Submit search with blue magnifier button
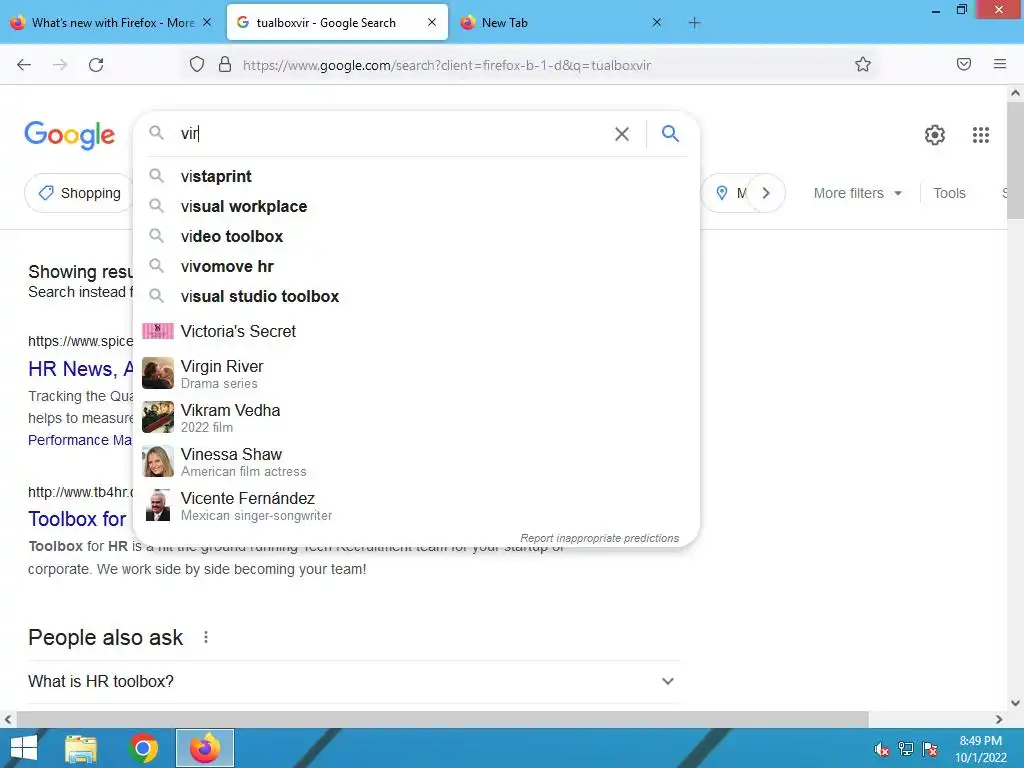Screen dimensions: 1024x768 point(670,133)
